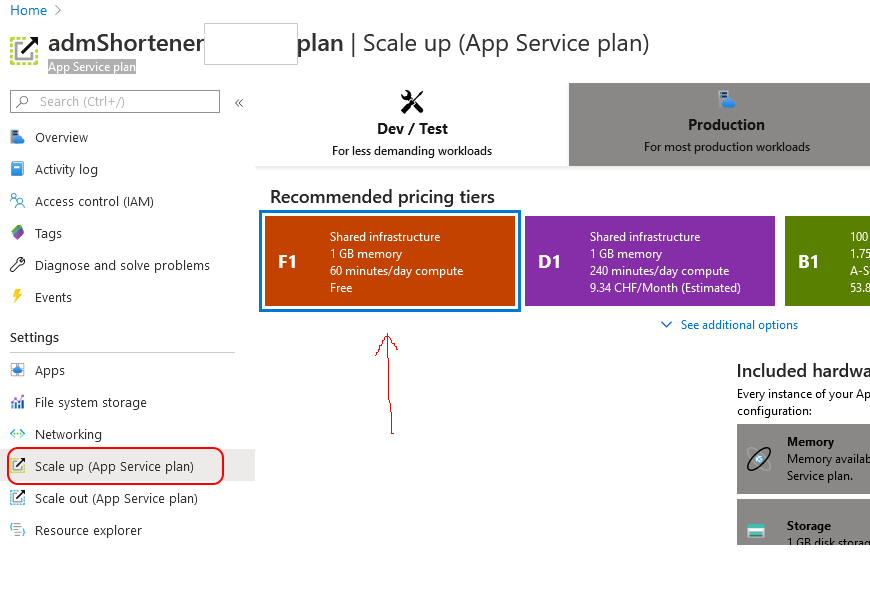Switch to the Dev / Test tab
The width and height of the screenshot is (870, 600).
(412, 124)
